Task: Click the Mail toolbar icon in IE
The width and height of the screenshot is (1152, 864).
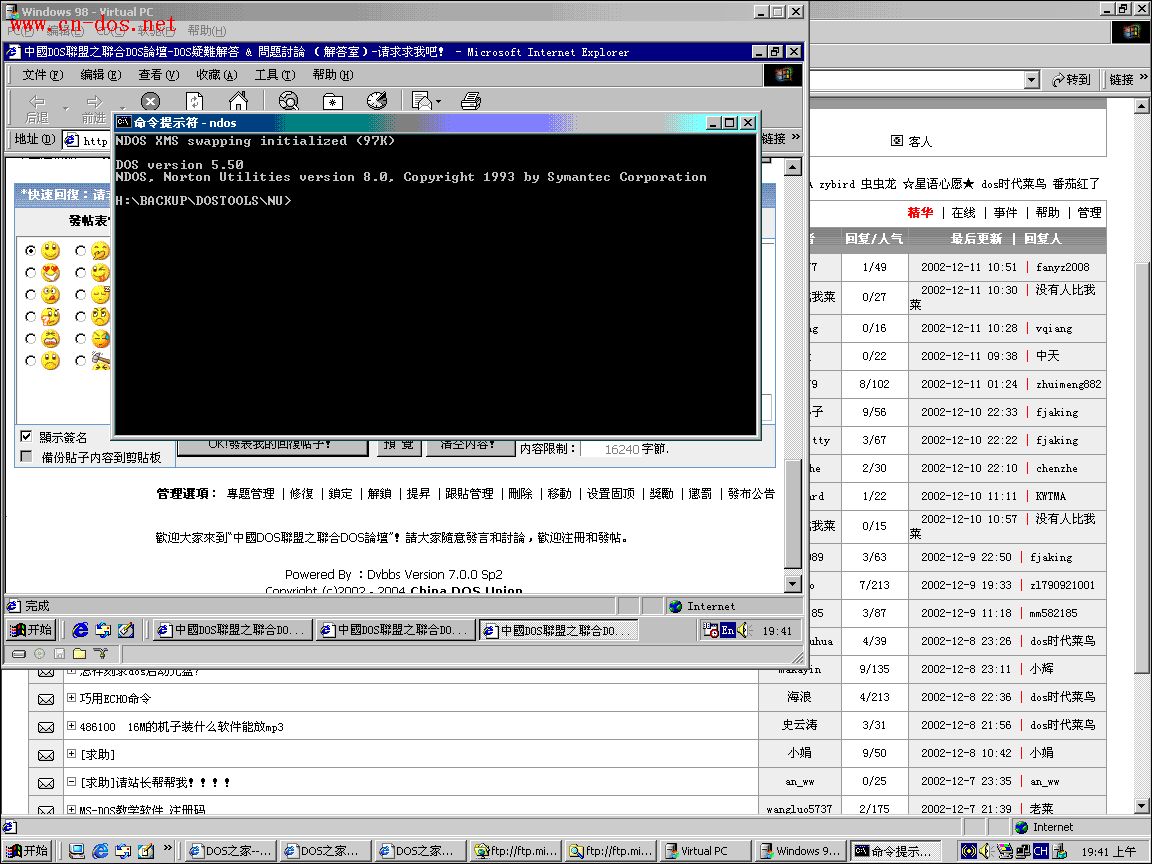Action: point(422,101)
